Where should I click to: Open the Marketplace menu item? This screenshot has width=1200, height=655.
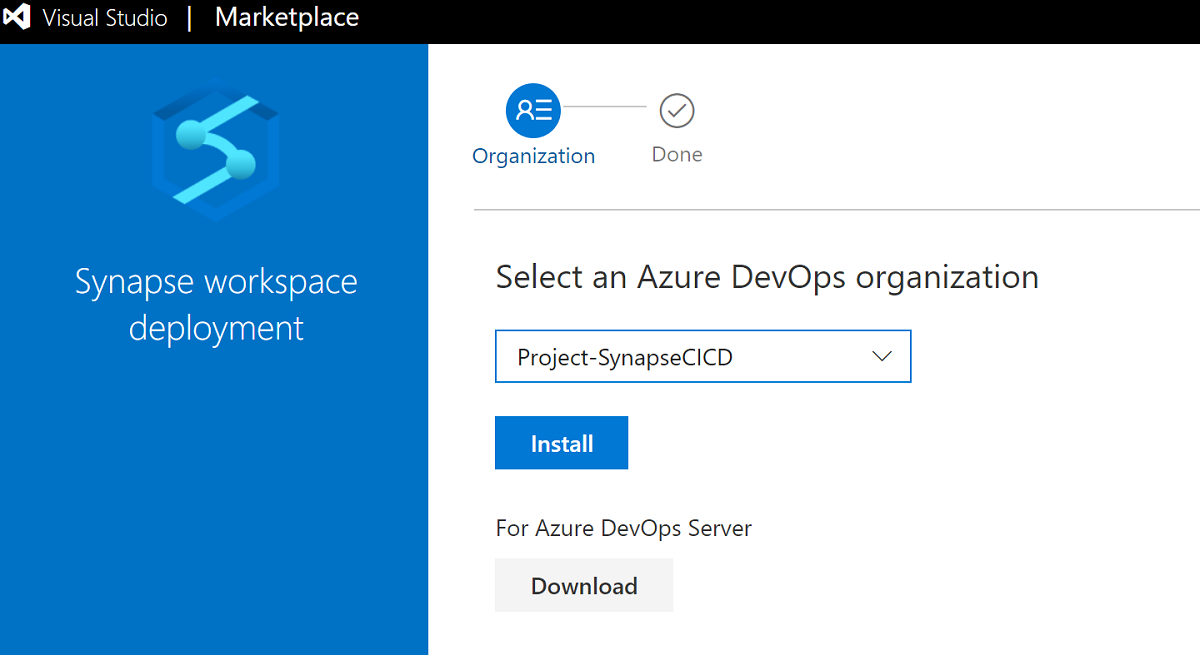tap(286, 17)
